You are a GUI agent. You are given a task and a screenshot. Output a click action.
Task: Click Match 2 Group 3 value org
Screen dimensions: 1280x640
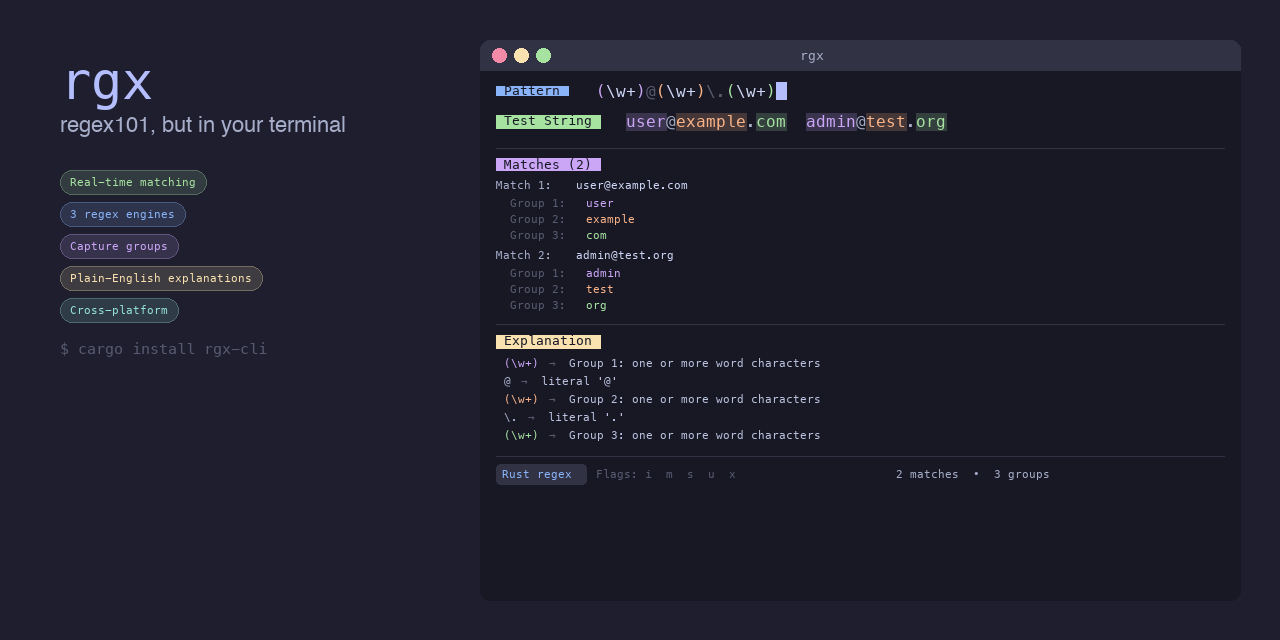point(596,305)
